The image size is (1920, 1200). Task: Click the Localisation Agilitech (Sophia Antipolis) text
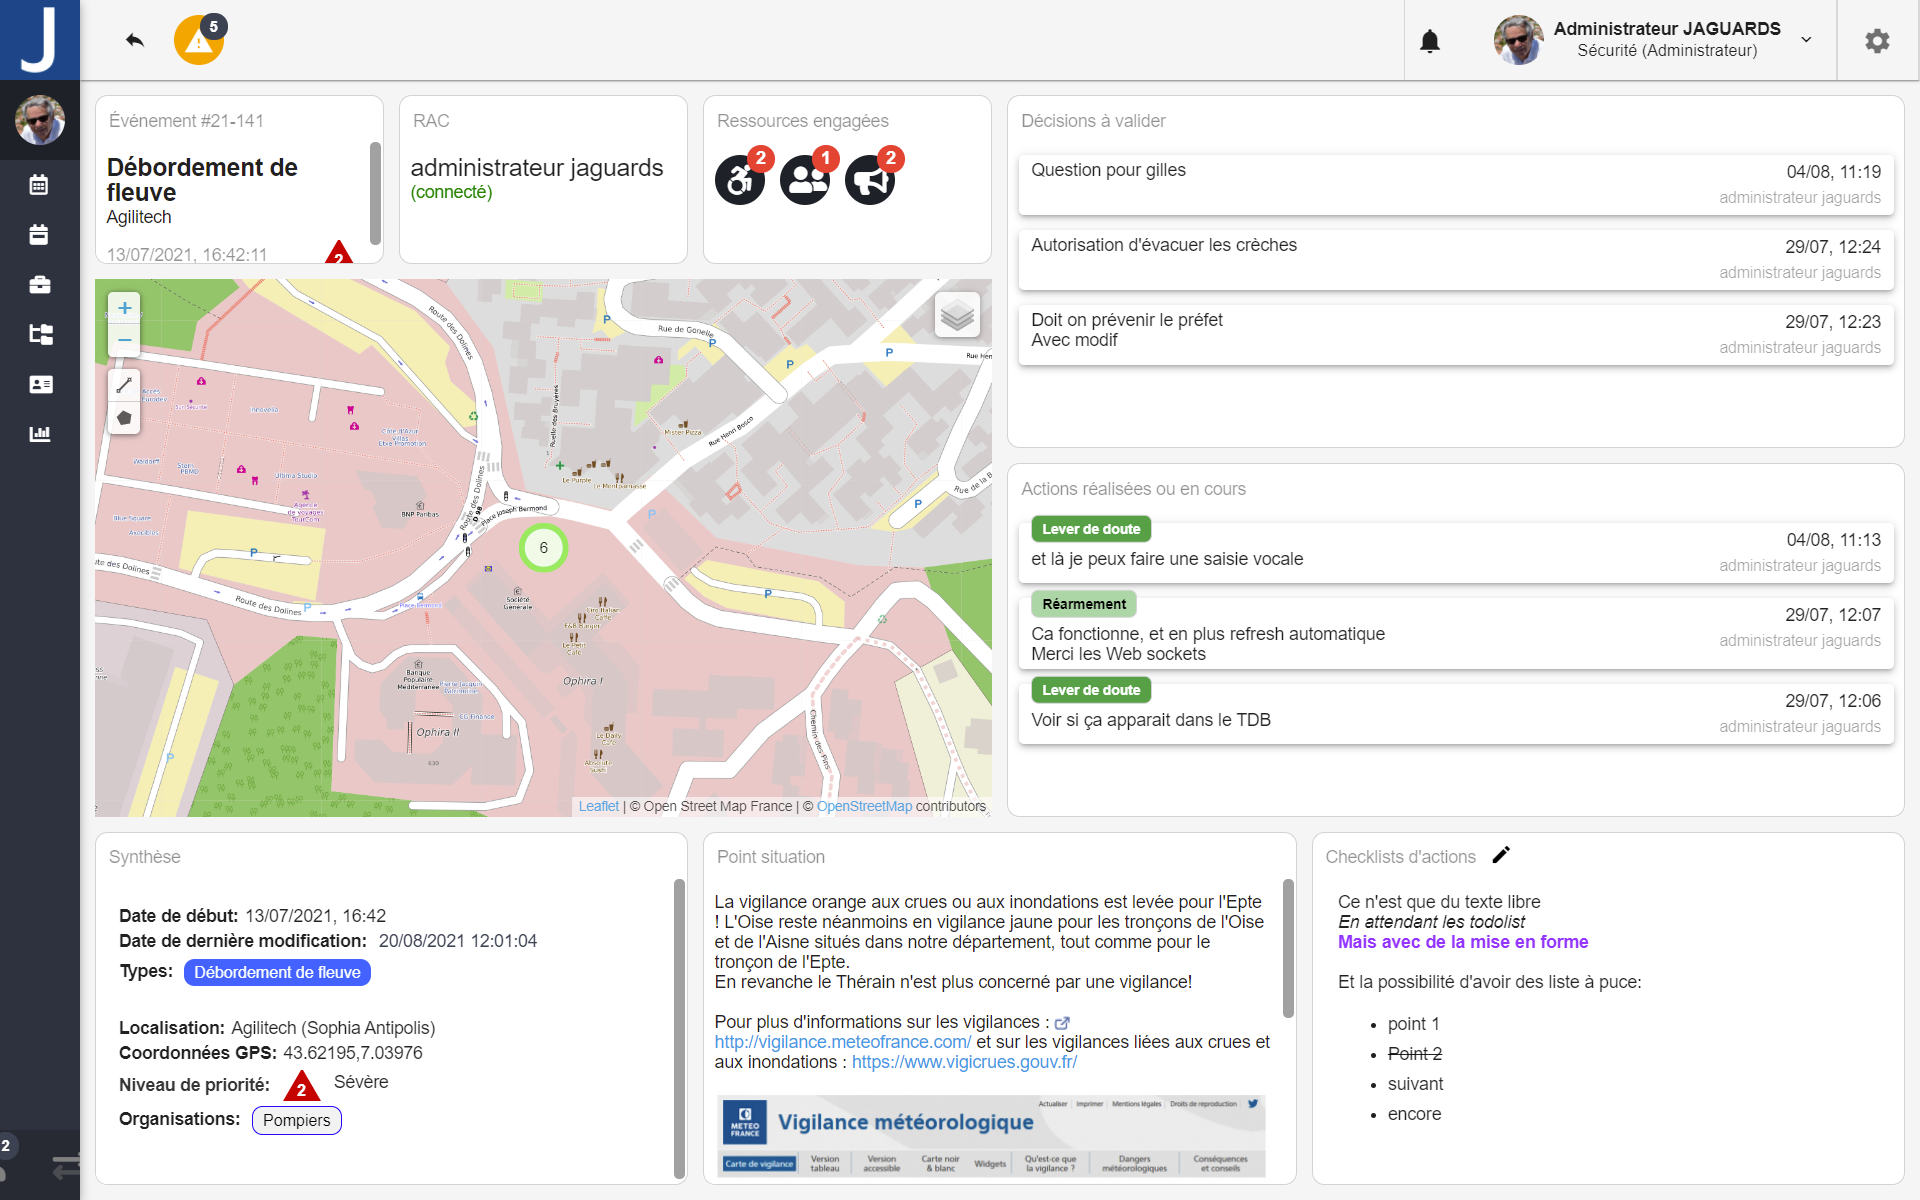tap(277, 1028)
